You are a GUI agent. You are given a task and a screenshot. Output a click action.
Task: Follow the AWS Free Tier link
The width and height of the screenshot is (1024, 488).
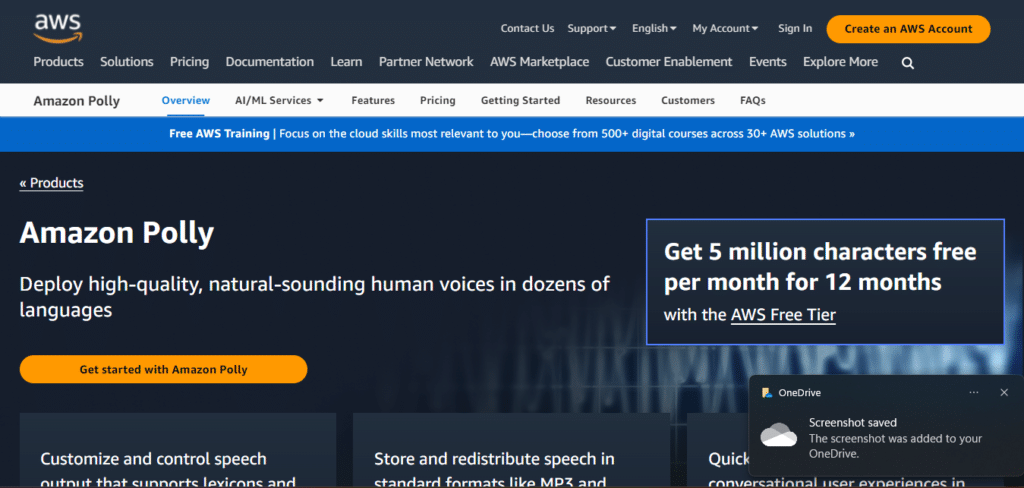click(783, 315)
